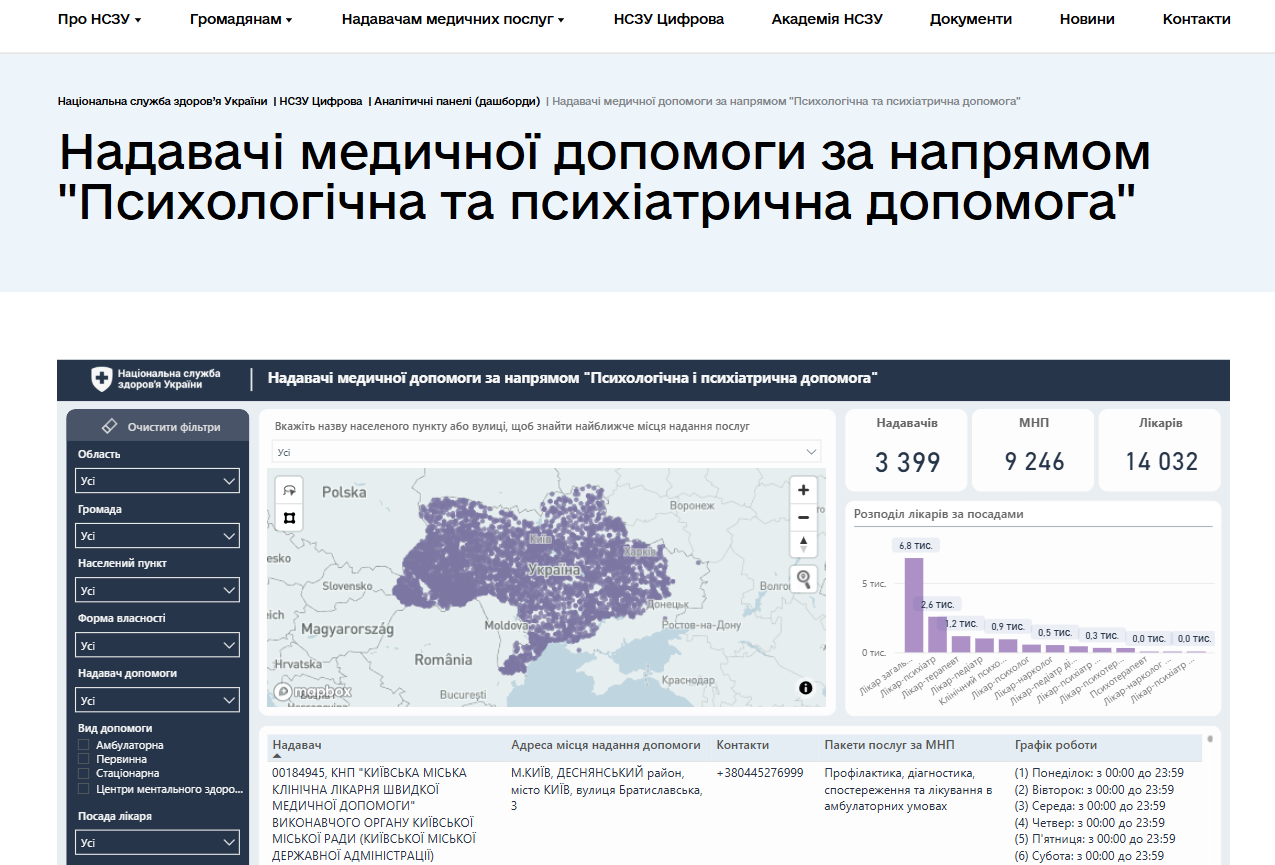Open the Посада лікаря filter dropdown
The image size is (1275, 865).
tap(159, 843)
